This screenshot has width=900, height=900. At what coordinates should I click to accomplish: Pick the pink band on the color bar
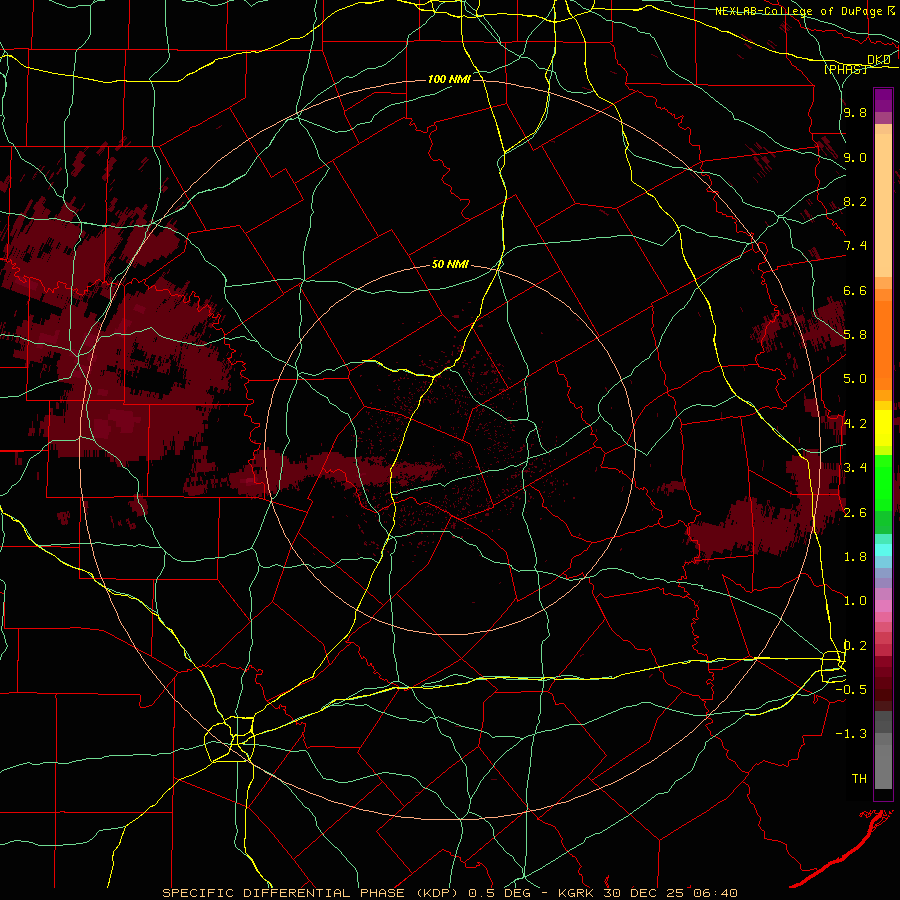click(883, 606)
